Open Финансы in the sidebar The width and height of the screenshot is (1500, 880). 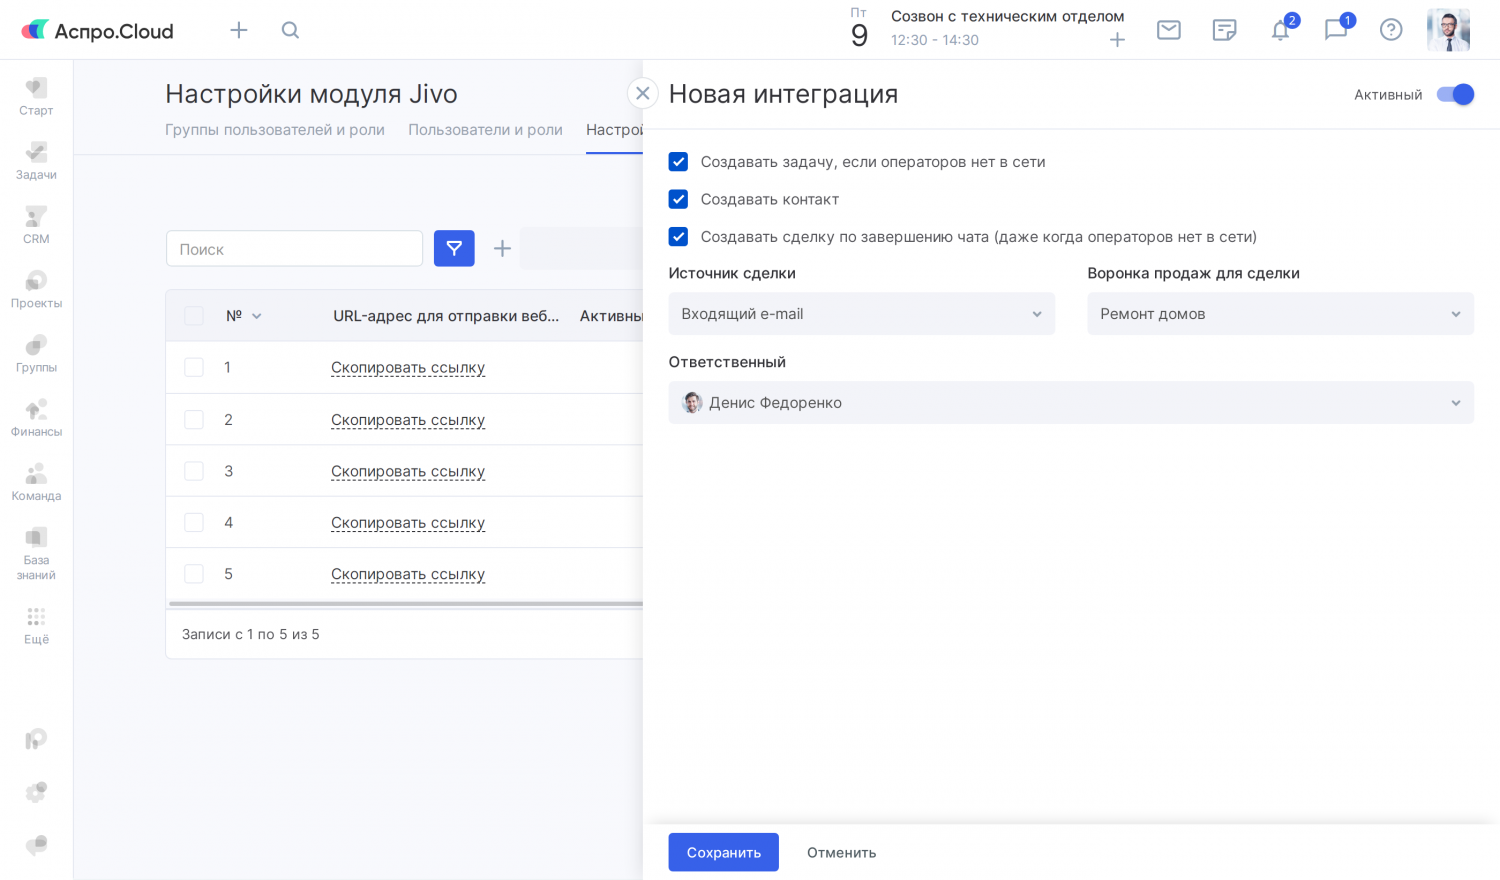click(36, 417)
